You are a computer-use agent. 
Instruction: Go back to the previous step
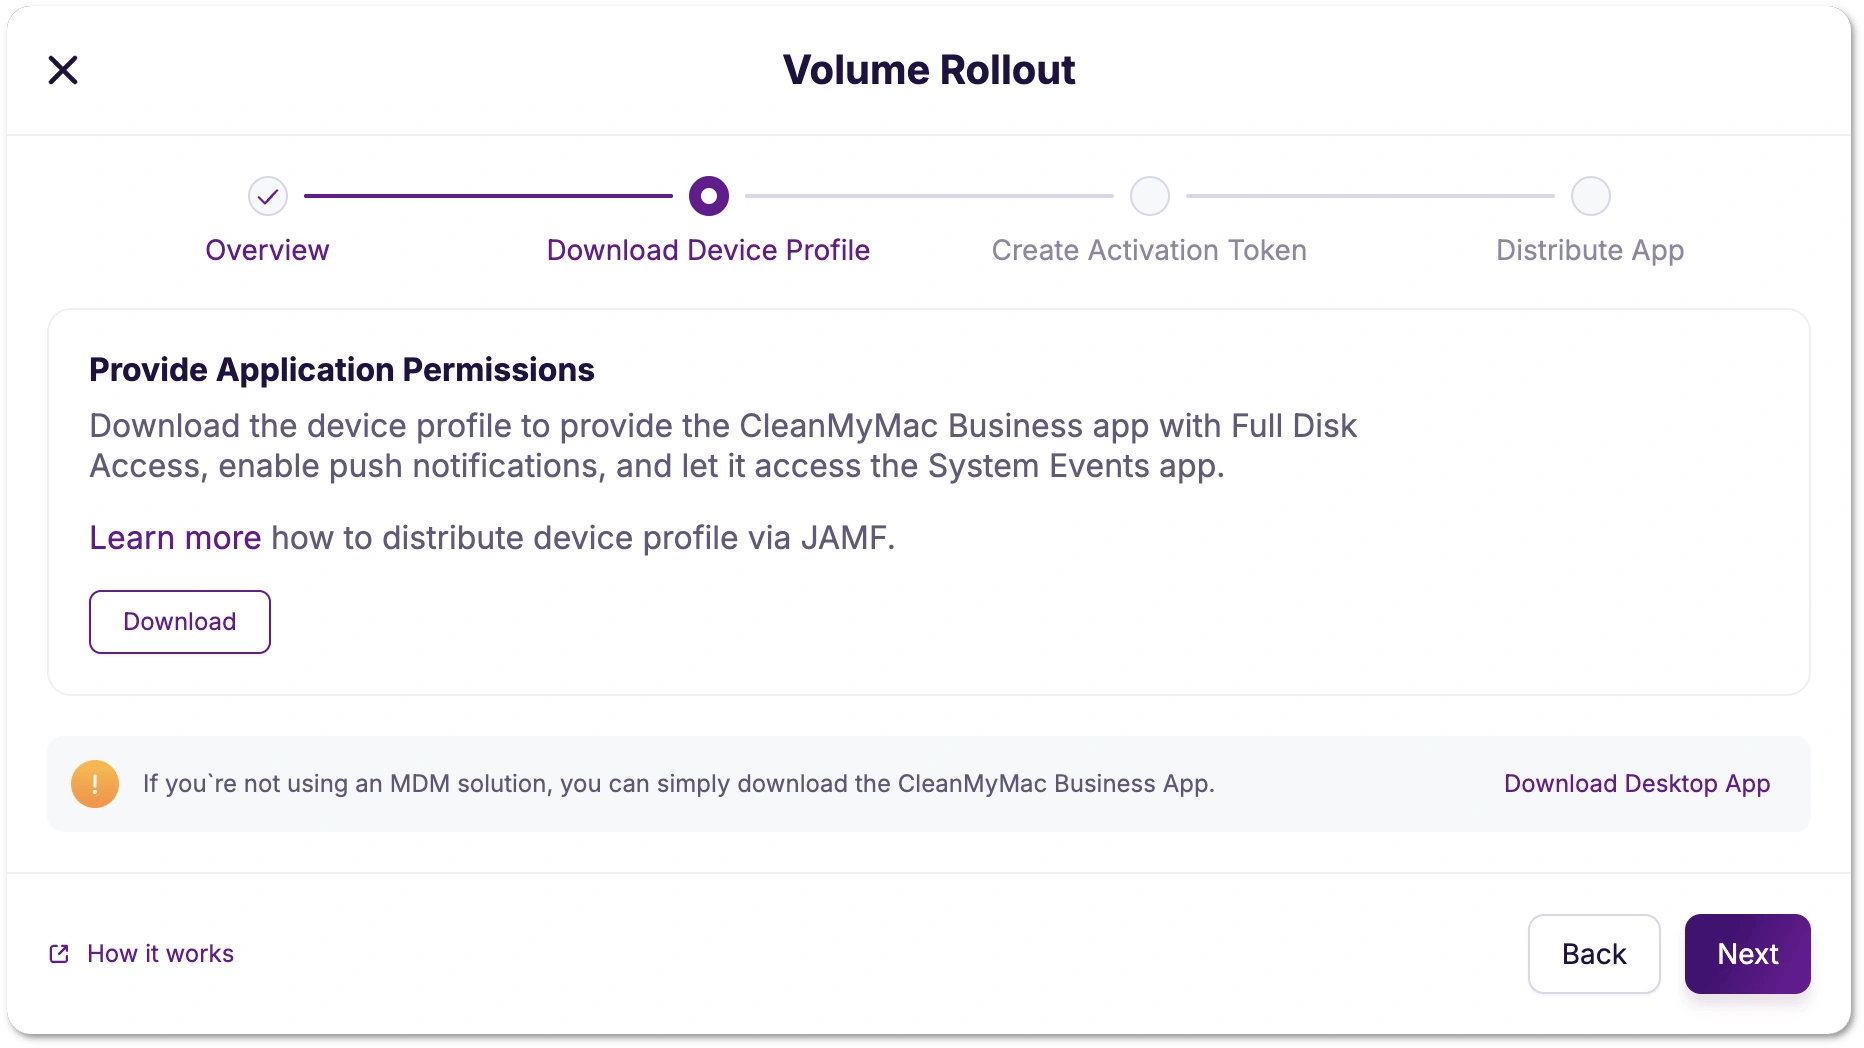[1594, 954]
